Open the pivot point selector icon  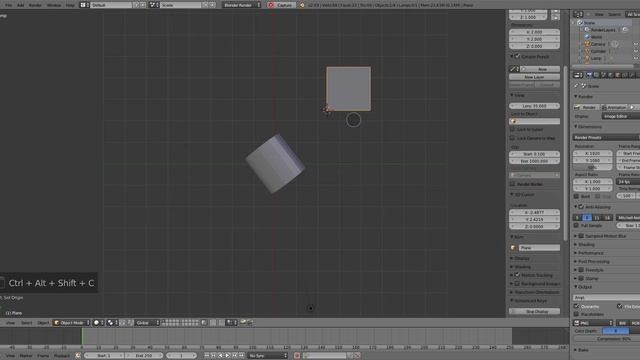pyautogui.click(x=112, y=323)
